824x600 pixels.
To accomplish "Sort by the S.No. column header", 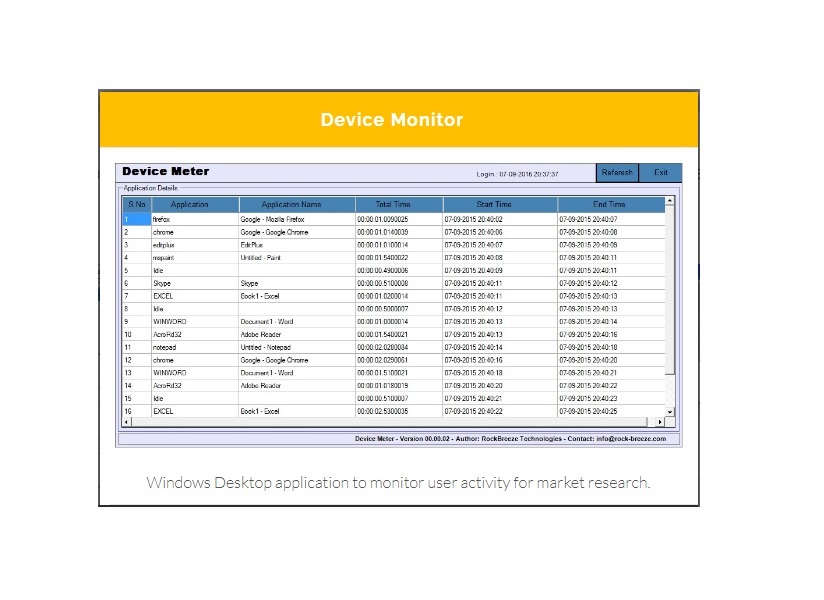I will pyautogui.click(x=136, y=205).
